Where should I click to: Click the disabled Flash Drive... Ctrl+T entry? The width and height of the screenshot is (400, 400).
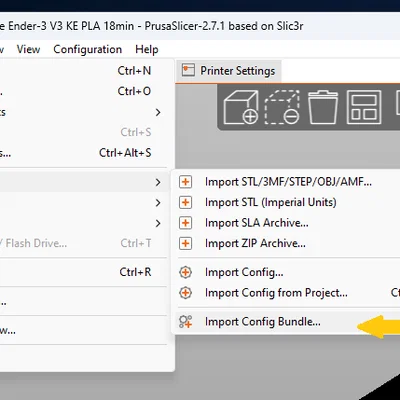coord(83,243)
